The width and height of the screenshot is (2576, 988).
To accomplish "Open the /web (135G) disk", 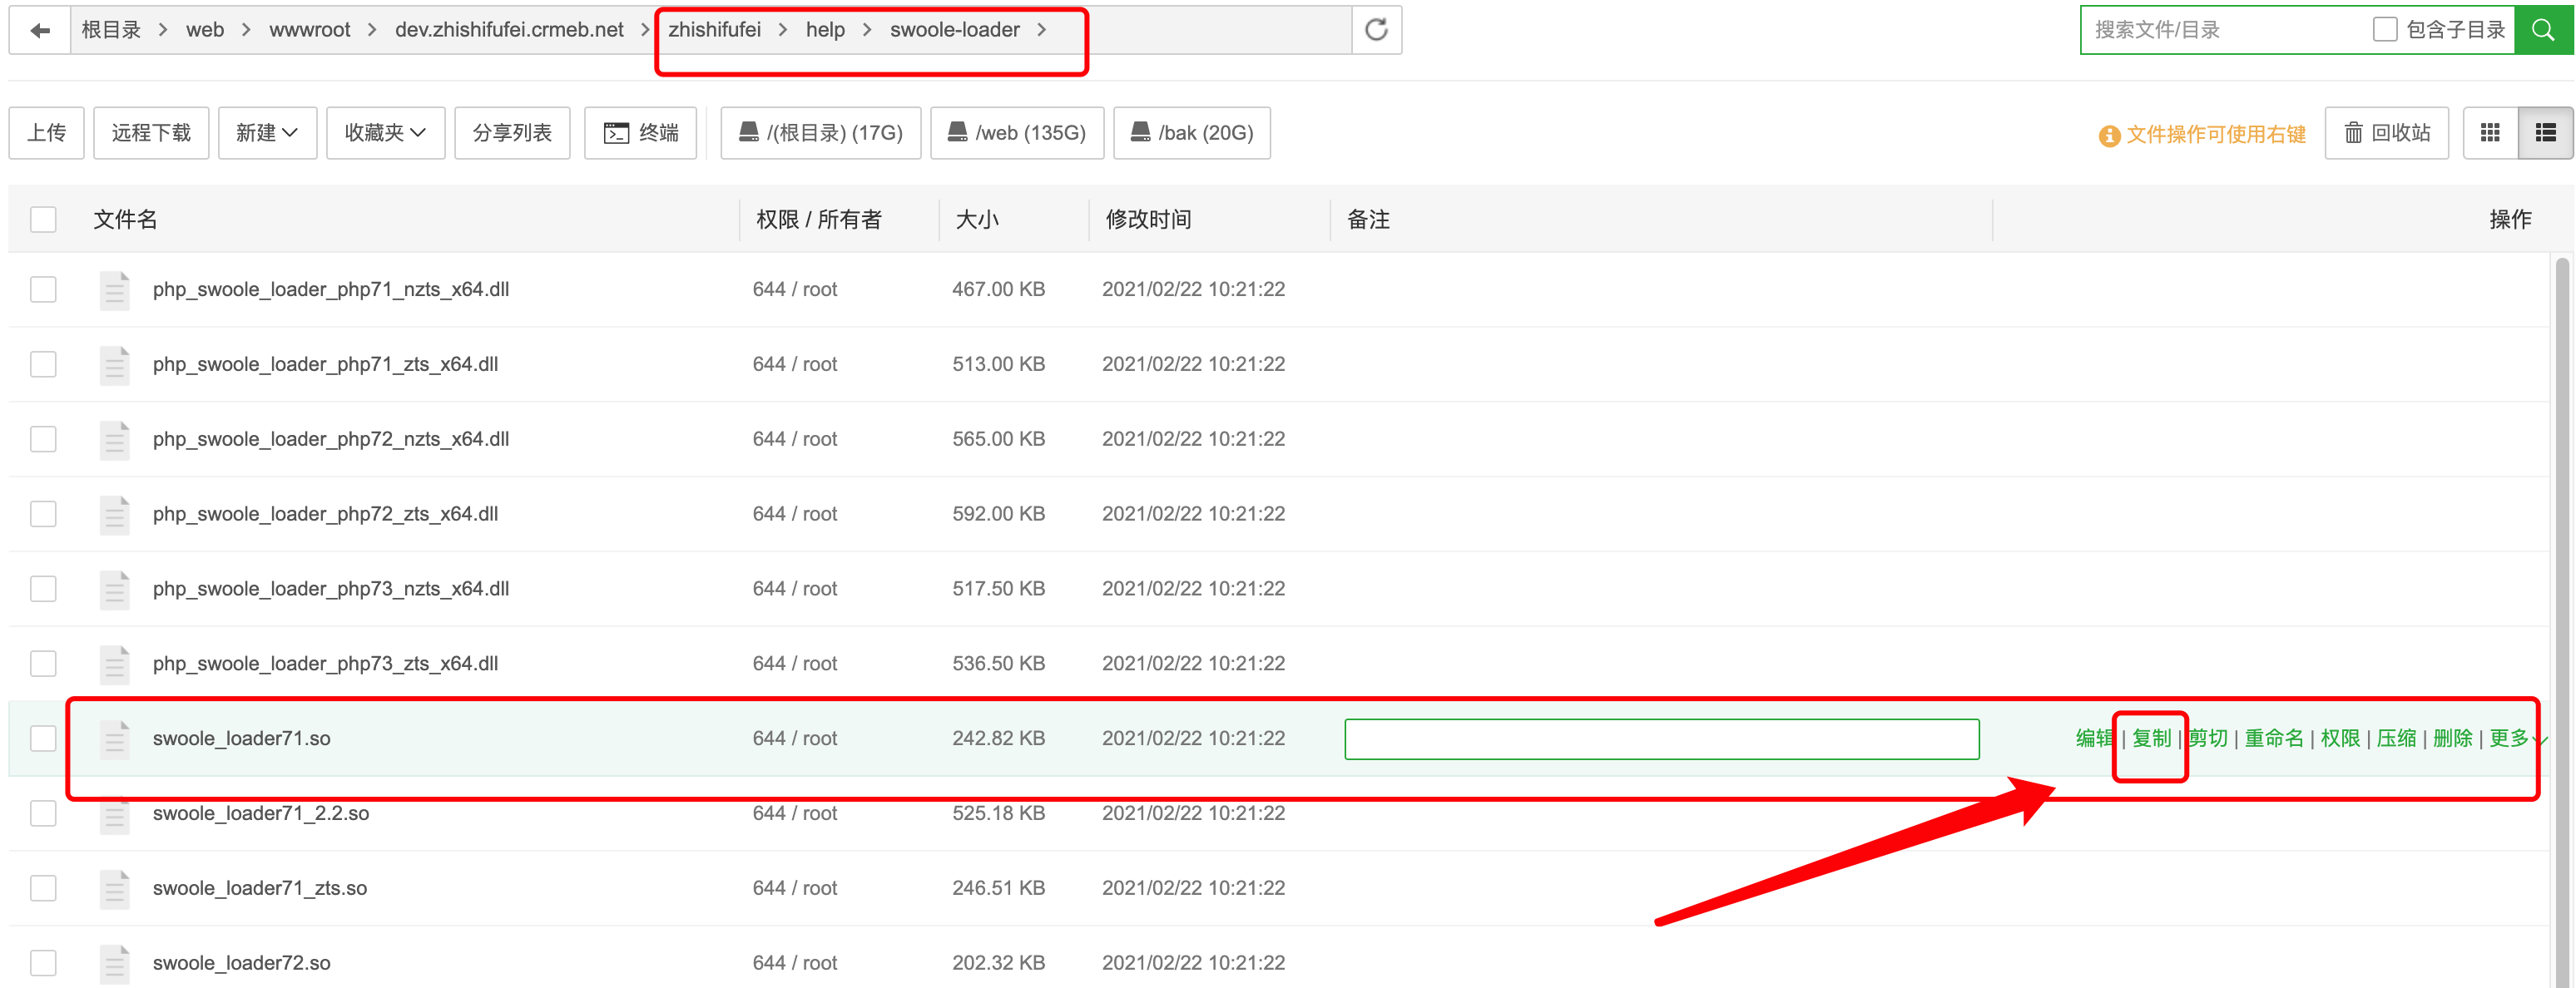I will pos(1017,133).
